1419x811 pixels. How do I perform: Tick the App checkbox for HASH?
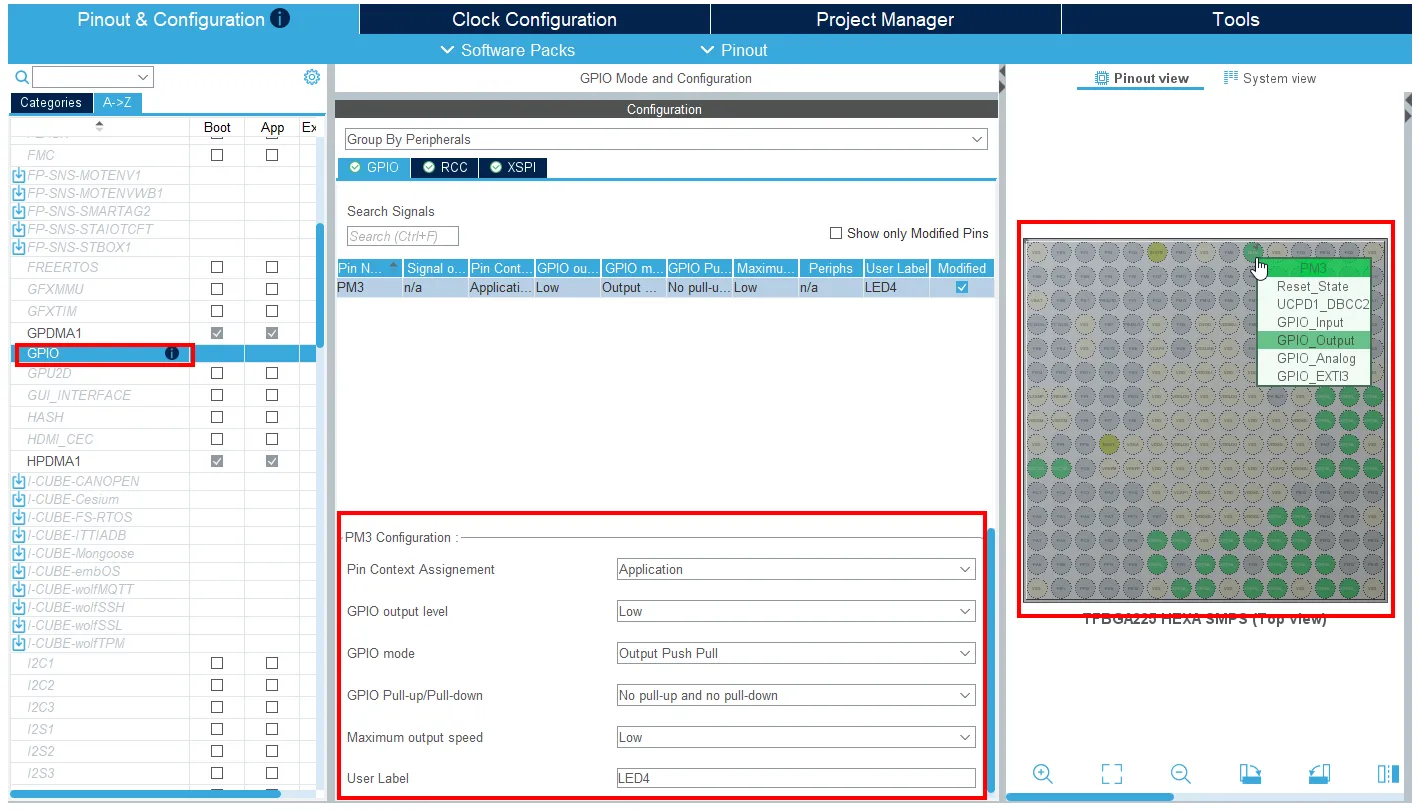pos(272,417)
